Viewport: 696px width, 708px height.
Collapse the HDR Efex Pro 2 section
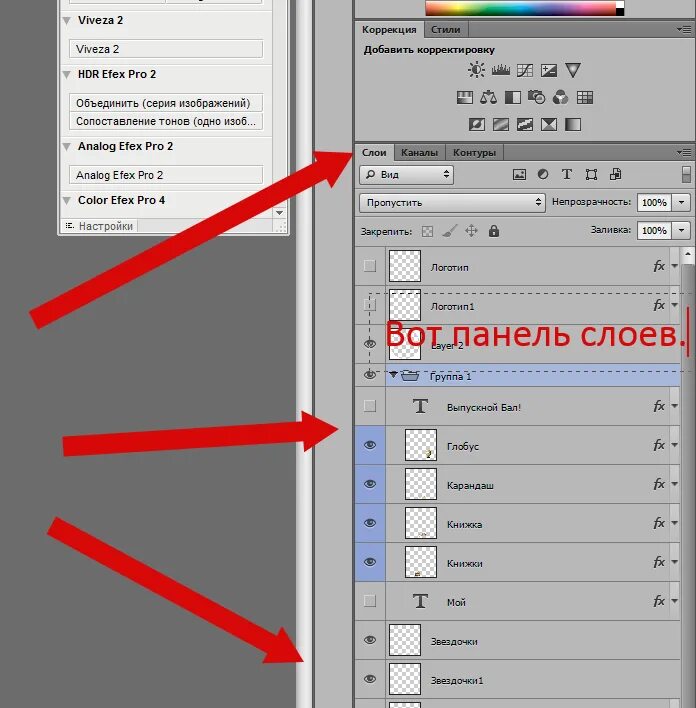pos(67,75)
